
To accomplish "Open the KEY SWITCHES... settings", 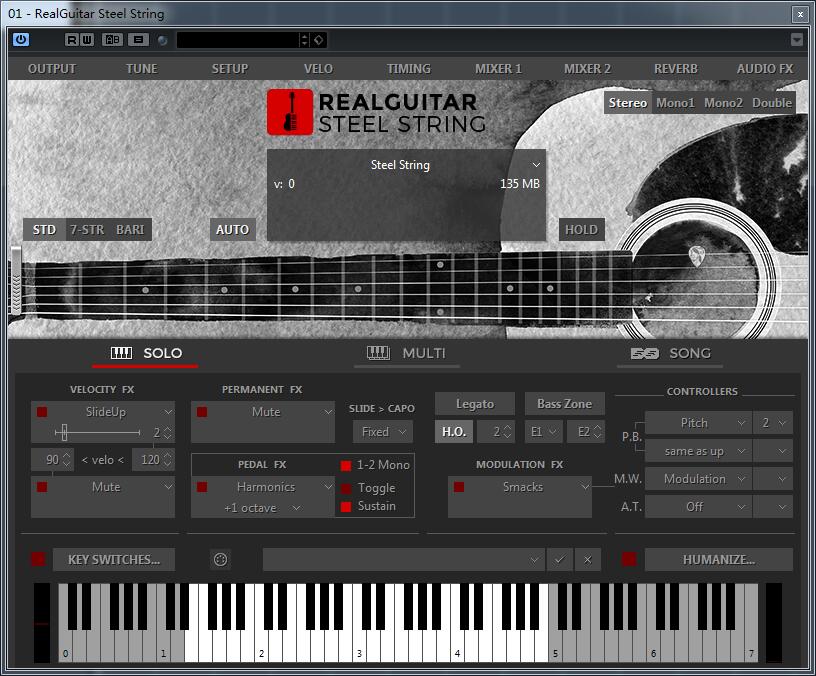I will pyautogui.click(x=114, y=559).
